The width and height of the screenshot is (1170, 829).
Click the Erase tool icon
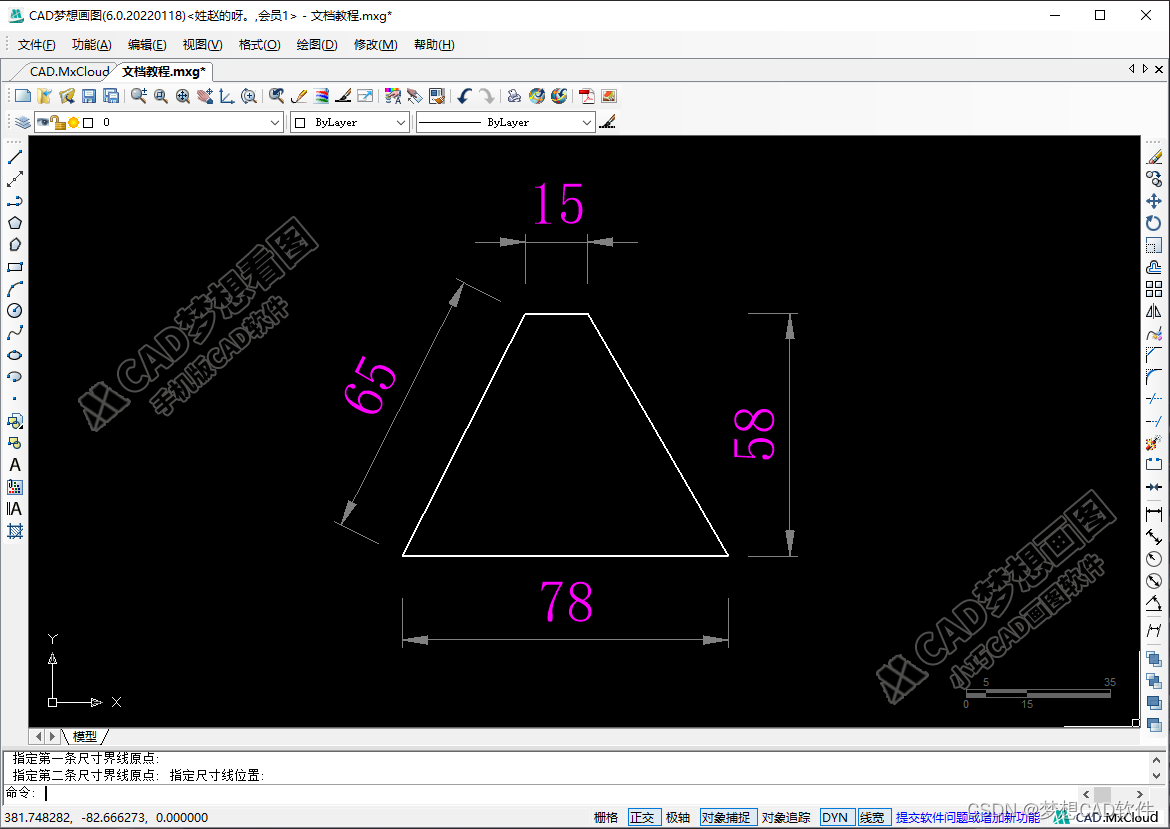coord(1154,157)
